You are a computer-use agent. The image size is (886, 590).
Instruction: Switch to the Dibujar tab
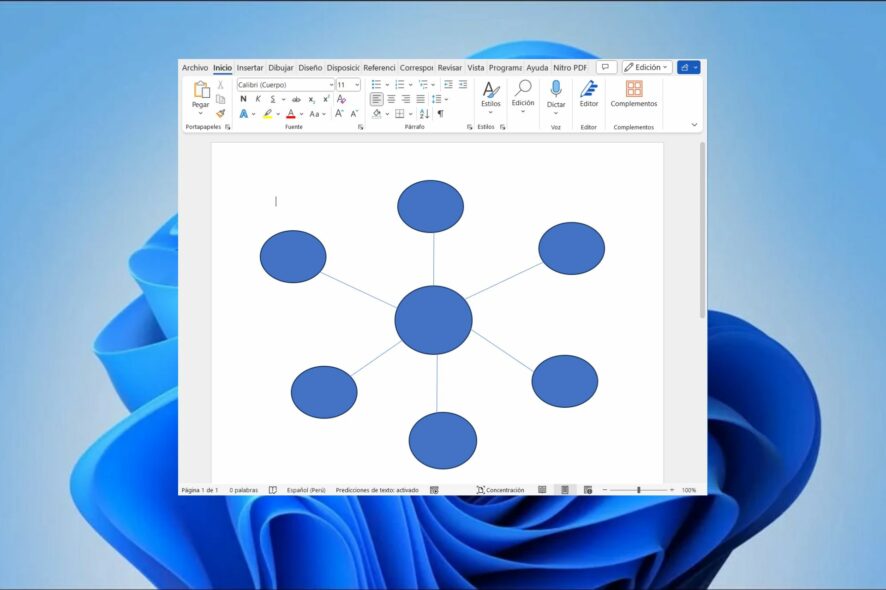[x=281, y=67]
